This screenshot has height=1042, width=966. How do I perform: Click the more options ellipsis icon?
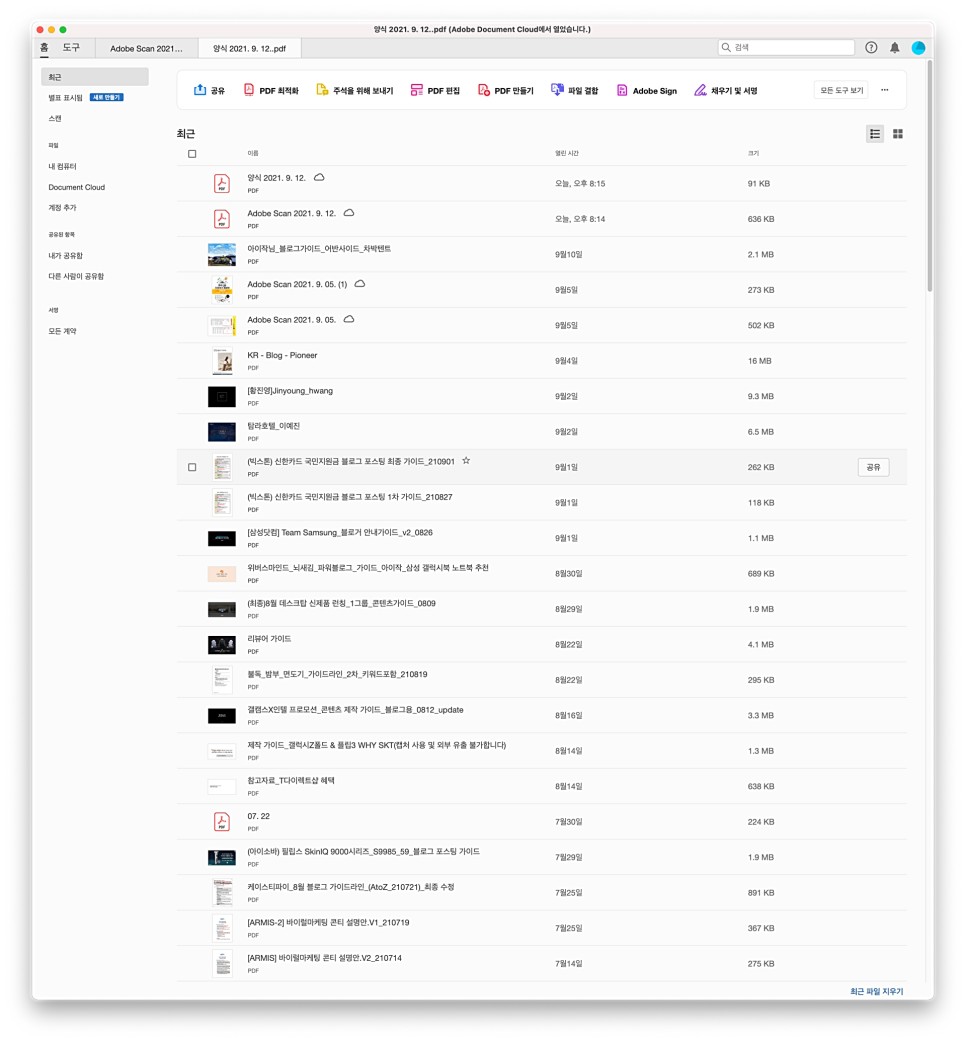point(884,90)
